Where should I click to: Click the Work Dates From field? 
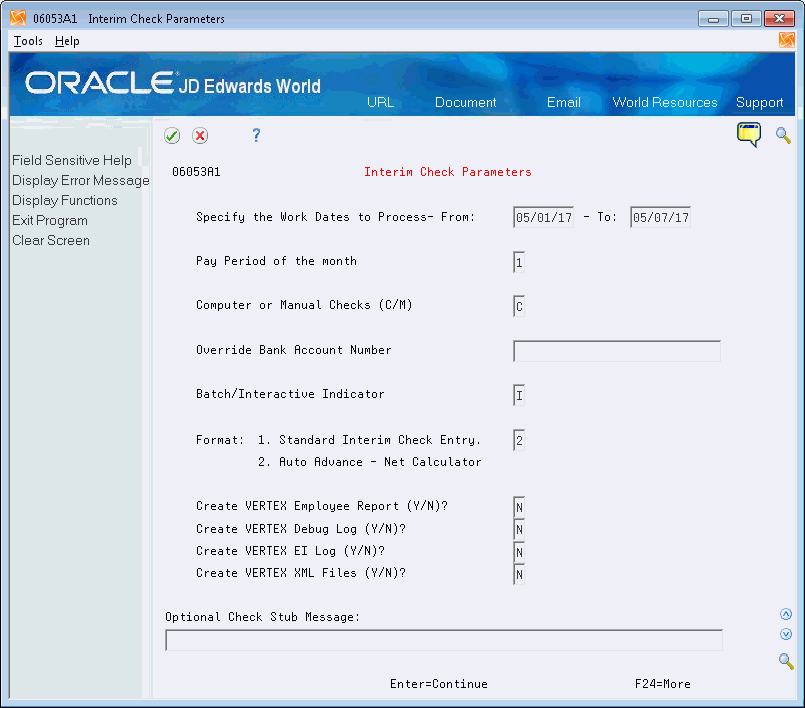543,218
